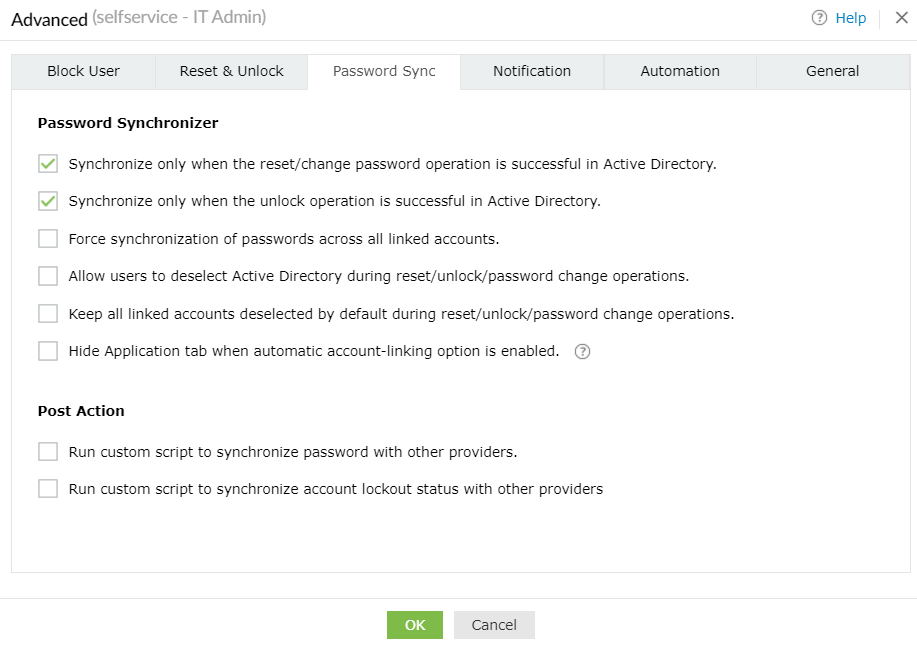The image size is (917, 646).
Task: Enable Hide Application tab option
Action: [x=48, y=351]
